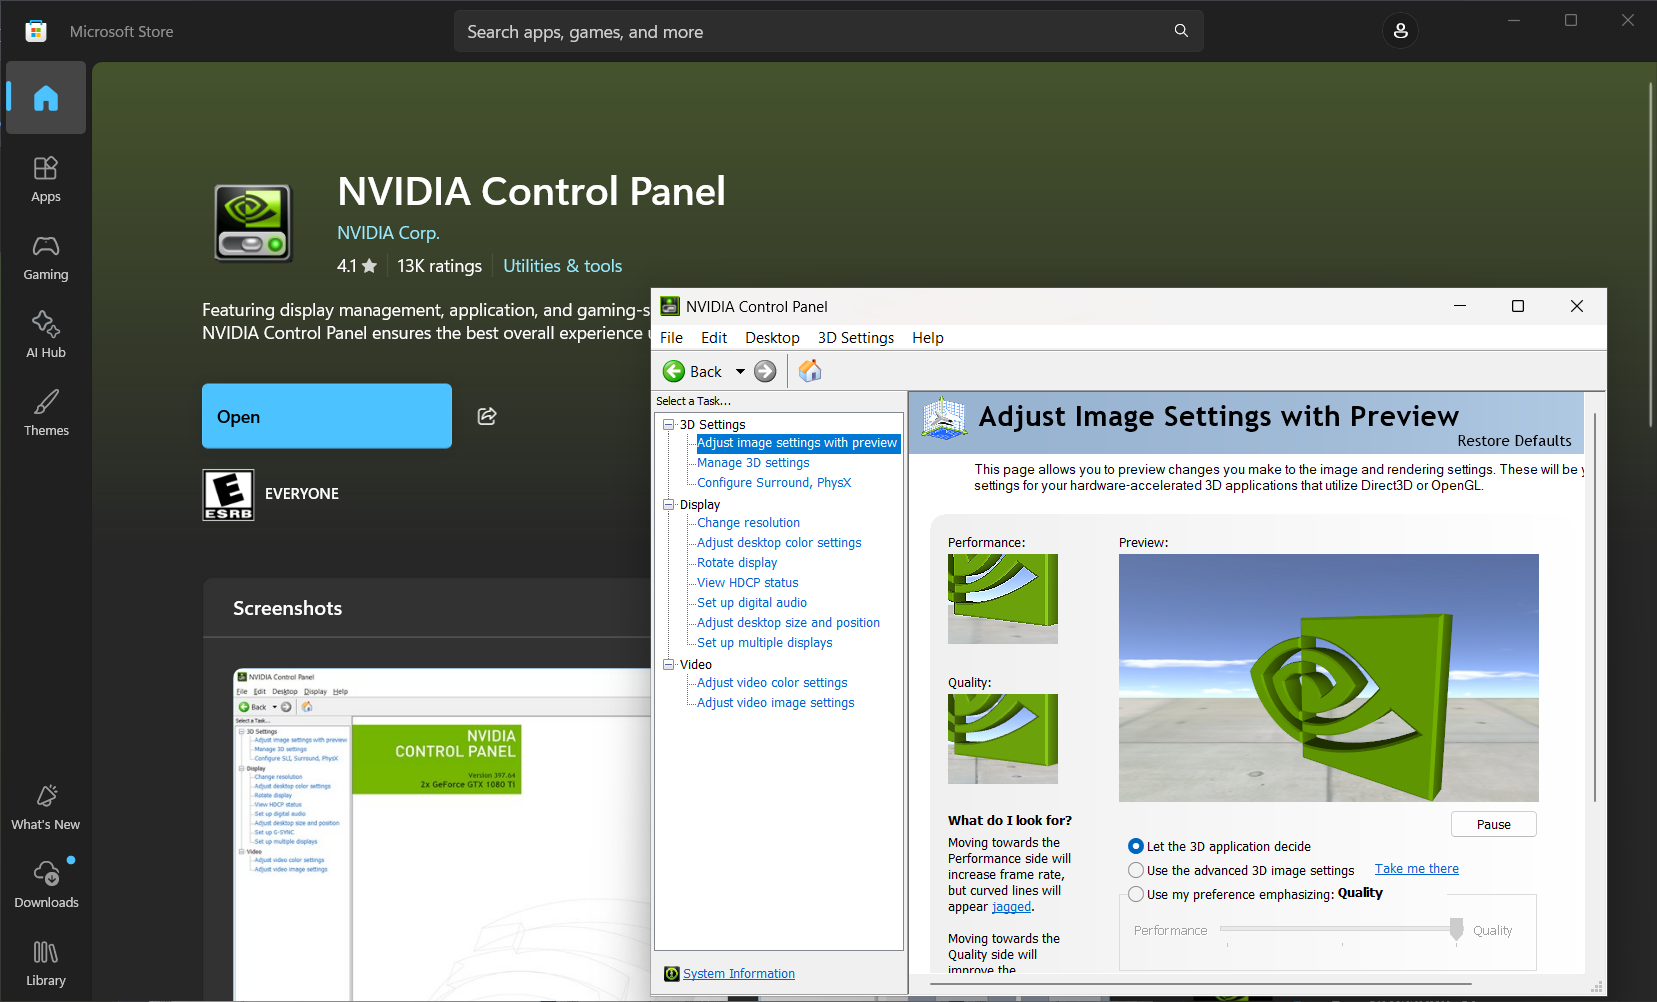The width and height of the screenshot is (1657, 1002).
Task: Select 'View HDCP status' task
Action: (x=747, y=583)
